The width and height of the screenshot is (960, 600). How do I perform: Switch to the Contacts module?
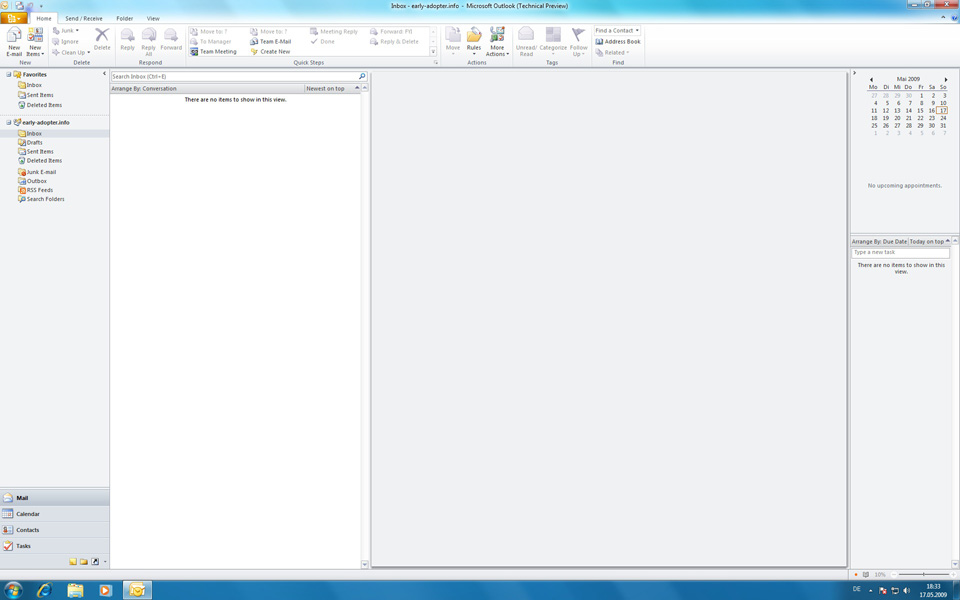54,530
